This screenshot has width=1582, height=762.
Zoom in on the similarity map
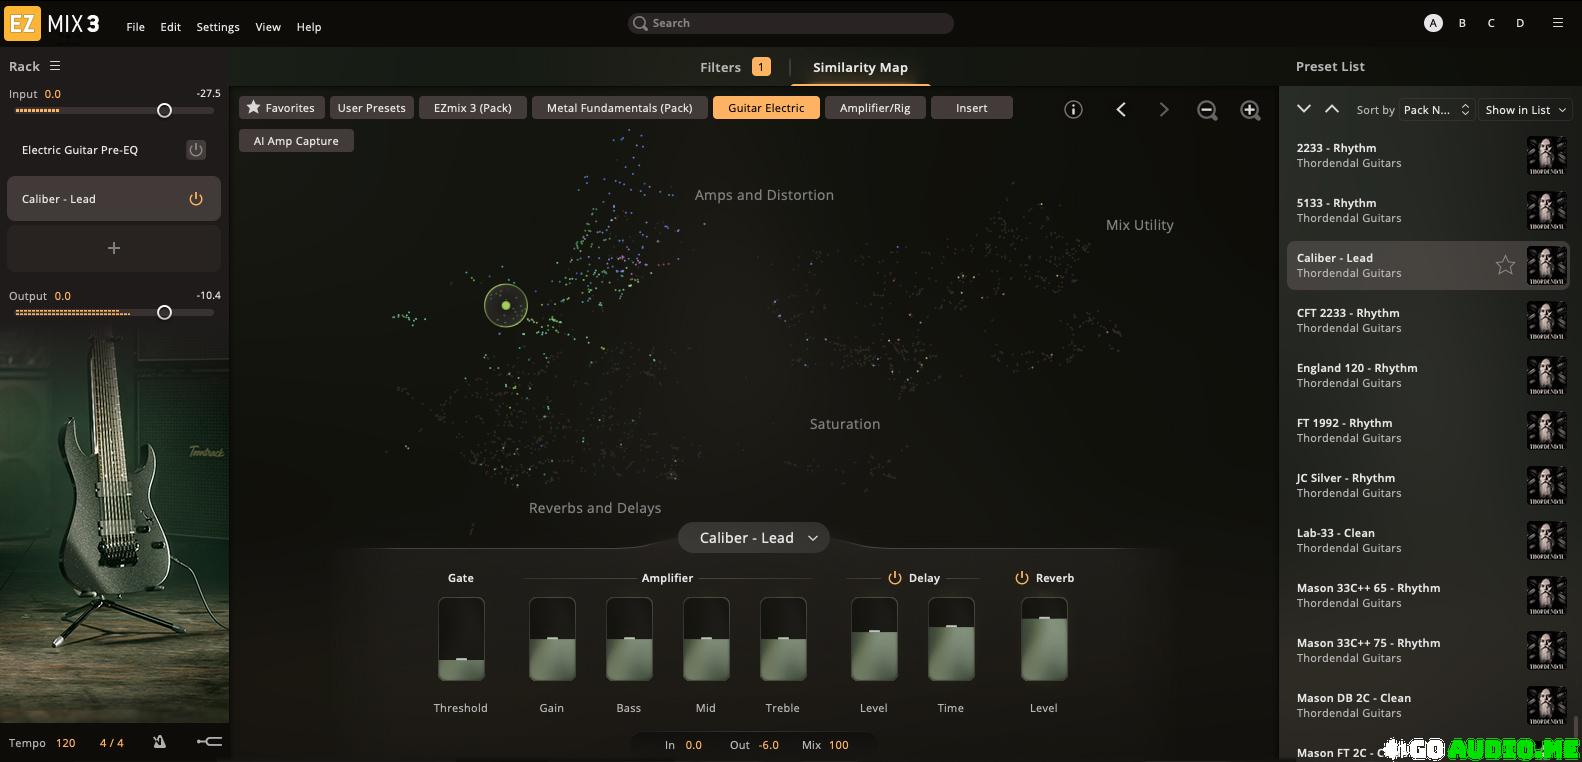[x=1250, y=110]
